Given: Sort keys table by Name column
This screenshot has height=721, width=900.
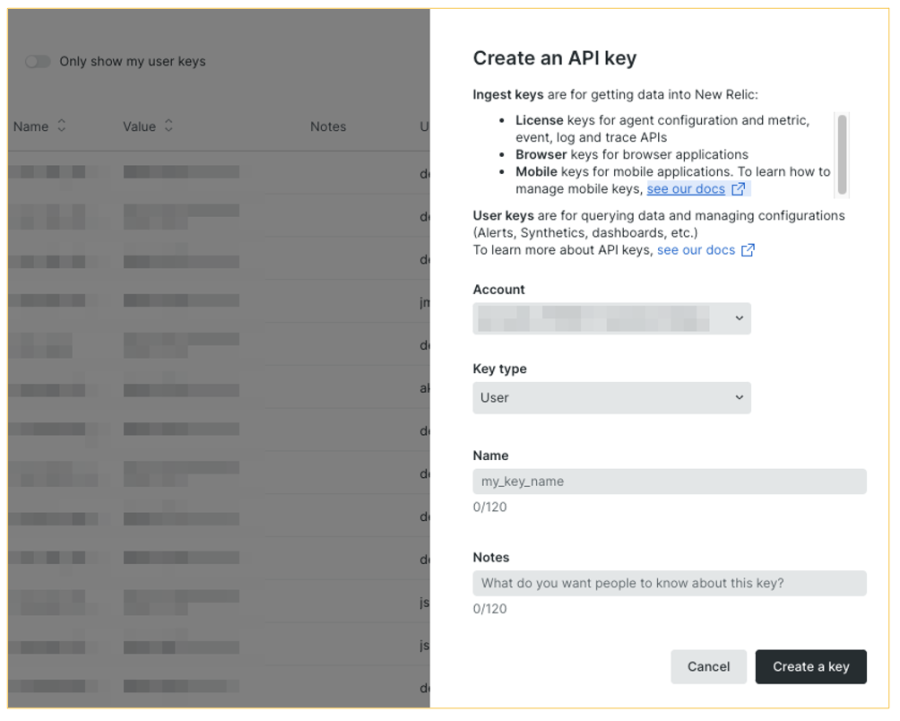Looking at the screenshot, I should click(62, 126).
